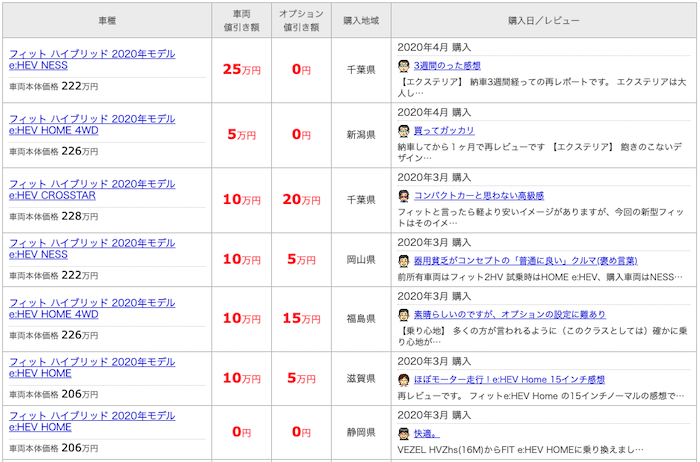Click the avatar next to コンパクトカーと思わない高級感
This screenshot has height=462, width=700.
pyautogui.click(x=404, y=196)
